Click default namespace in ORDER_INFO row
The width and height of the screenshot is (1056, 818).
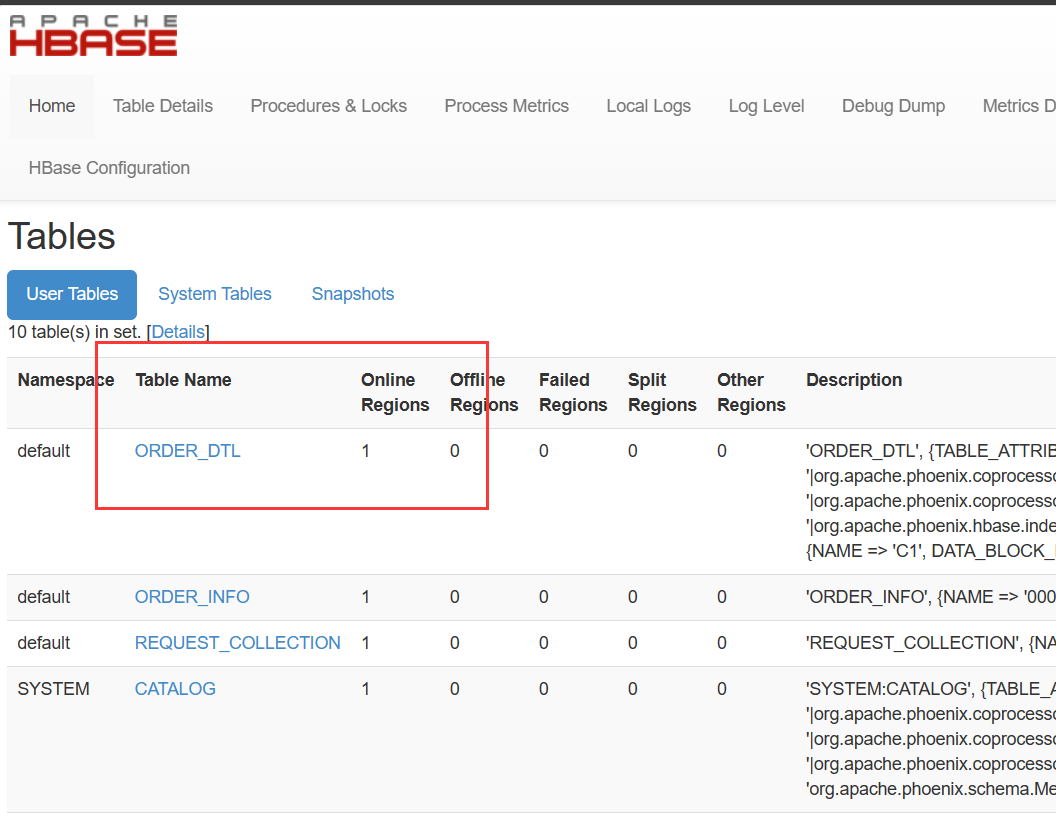tap(44, 597)
